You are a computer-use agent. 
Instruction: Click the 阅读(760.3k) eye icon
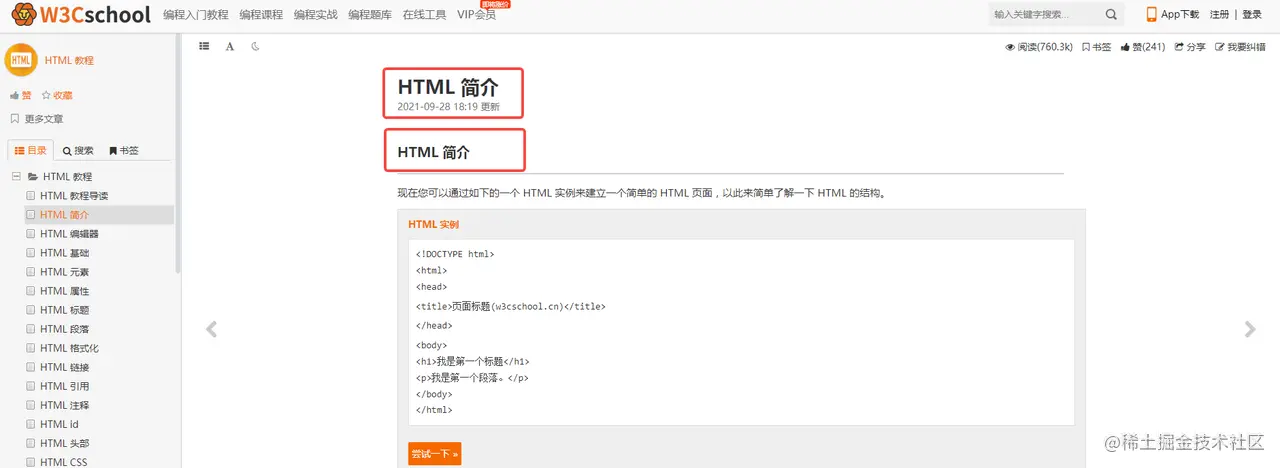[1010, 47]
